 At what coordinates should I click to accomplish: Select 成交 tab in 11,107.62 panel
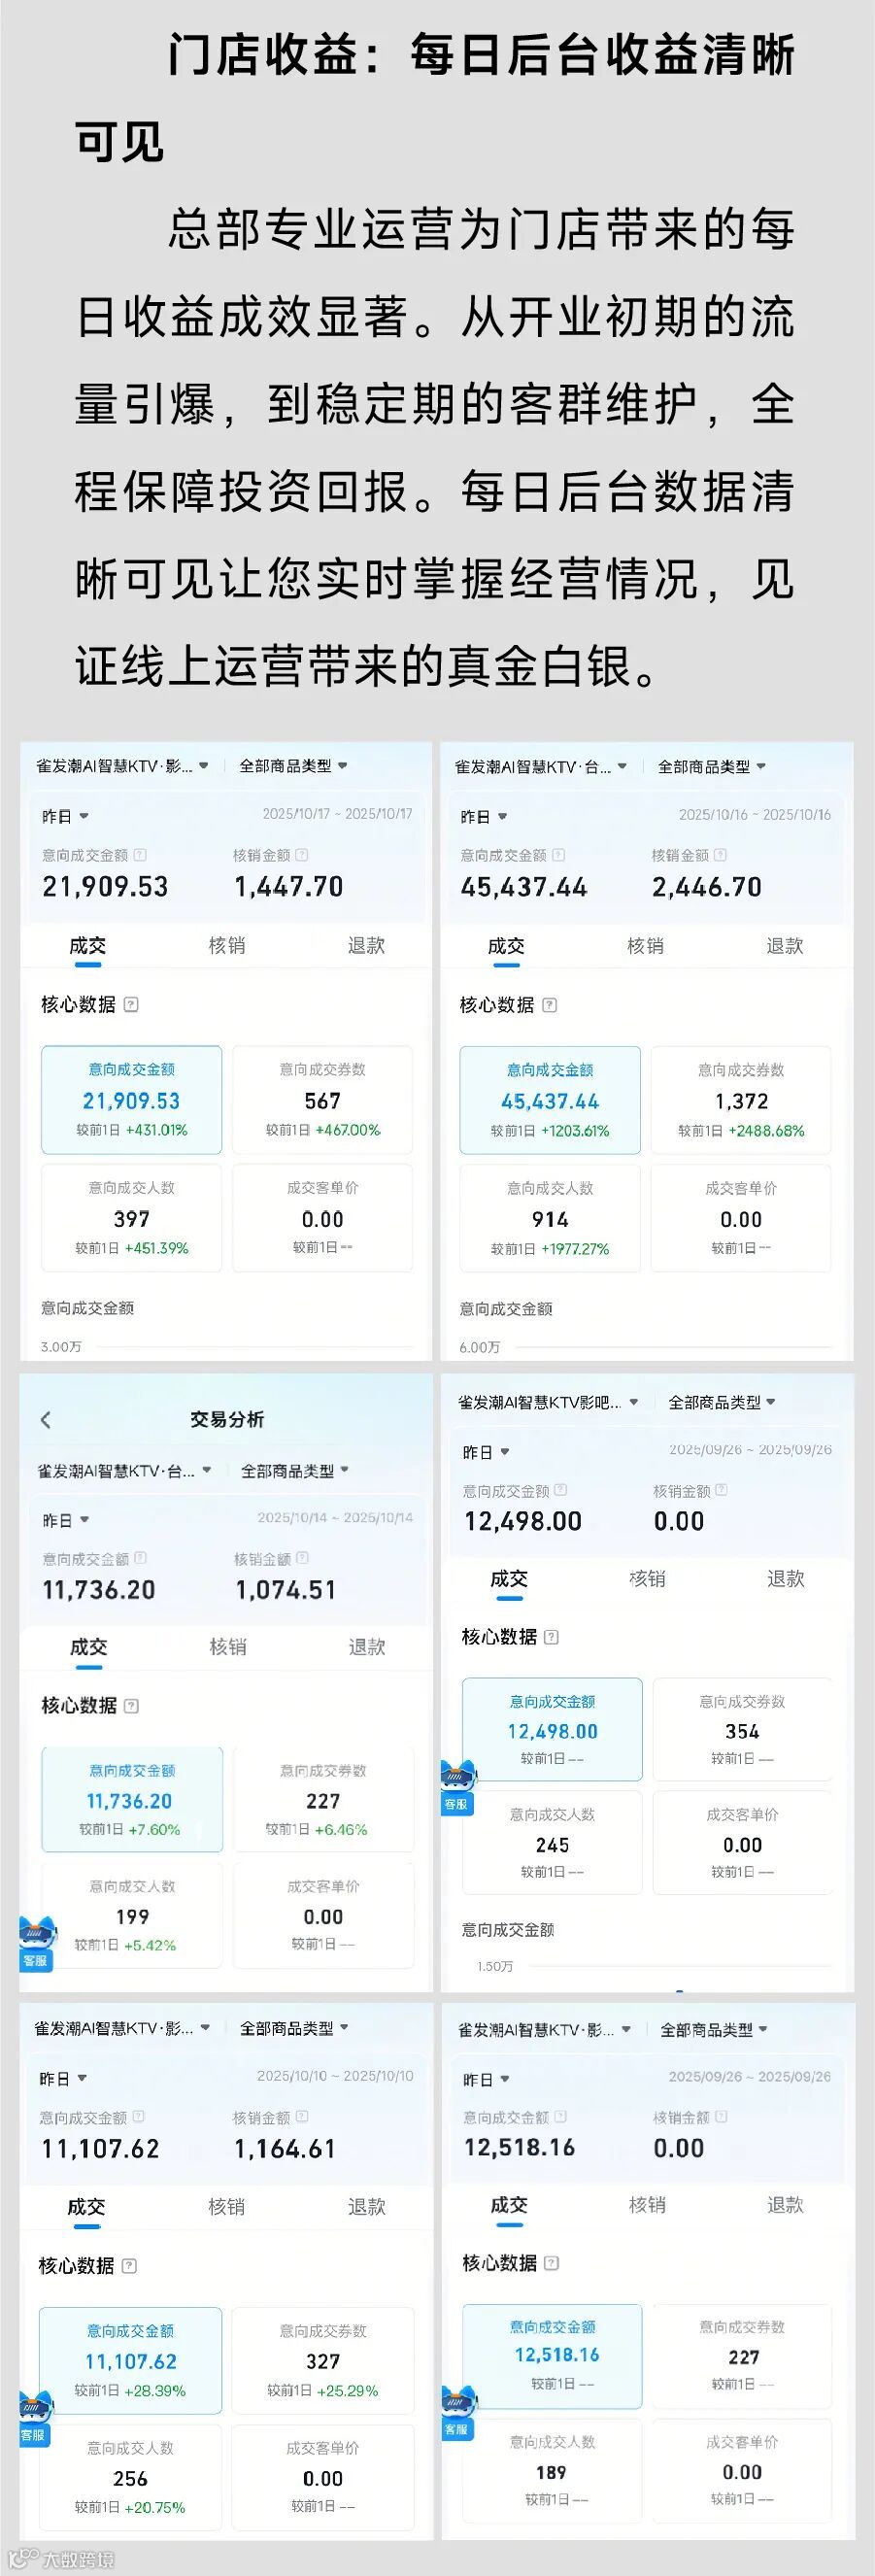[x=86, y=2207]
